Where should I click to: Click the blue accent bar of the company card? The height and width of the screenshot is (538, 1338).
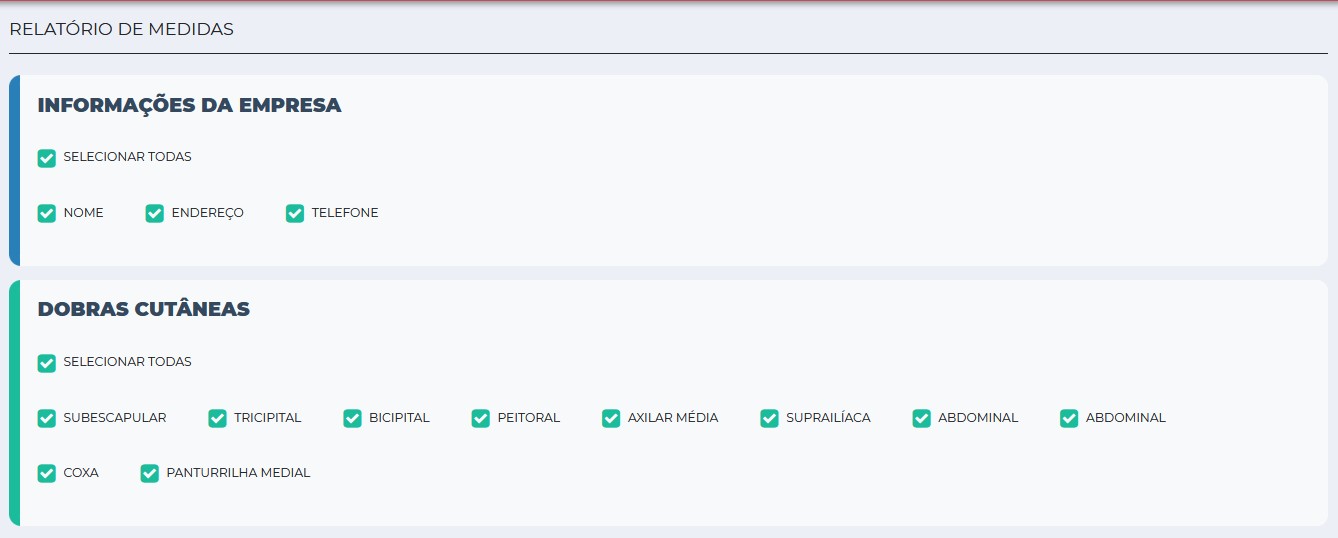[x=14, y=170]
